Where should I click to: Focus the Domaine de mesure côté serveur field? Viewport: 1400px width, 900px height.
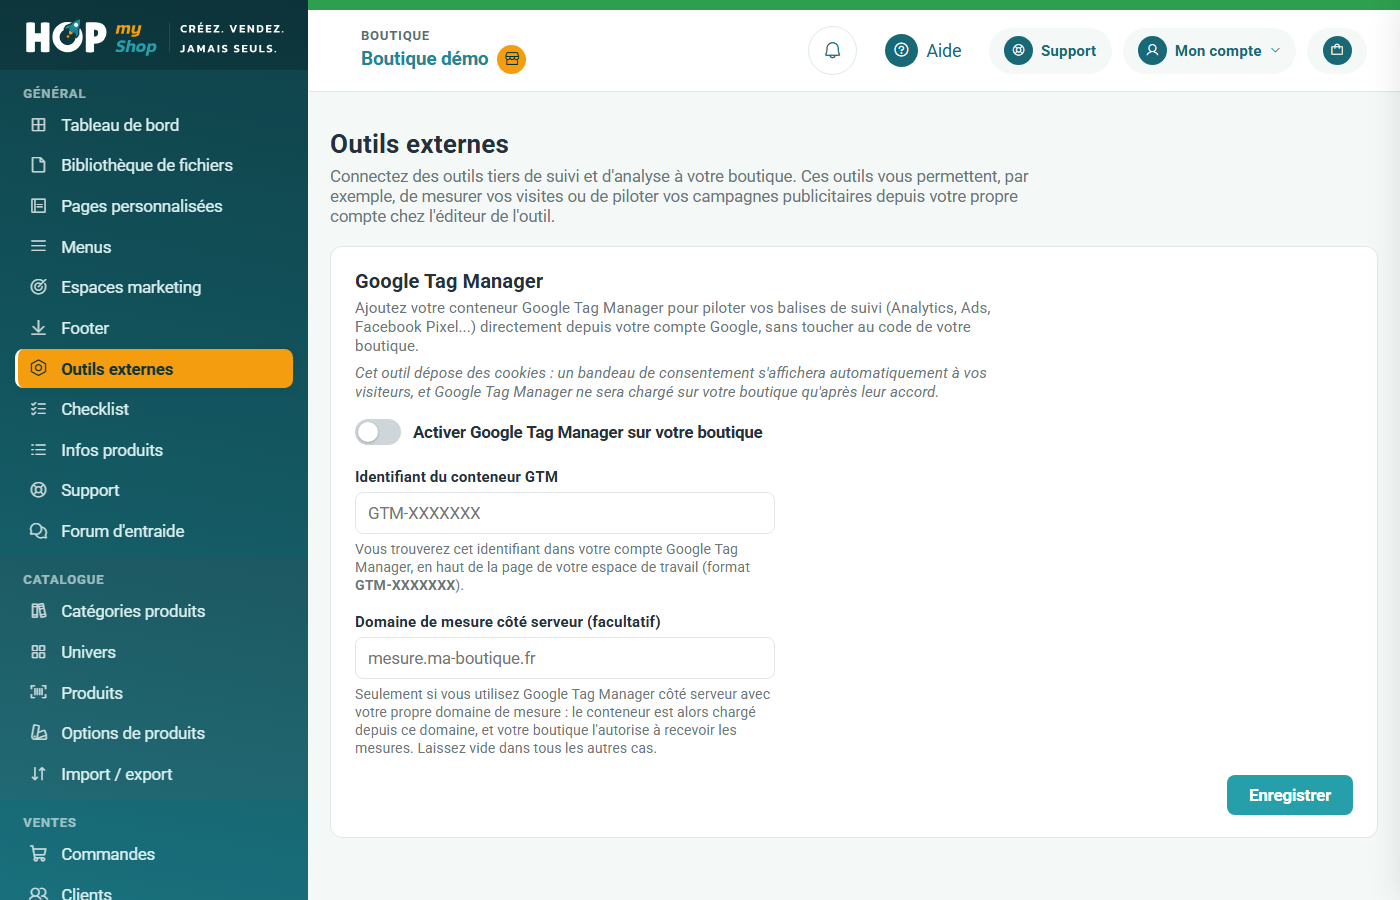coord(565,658)
